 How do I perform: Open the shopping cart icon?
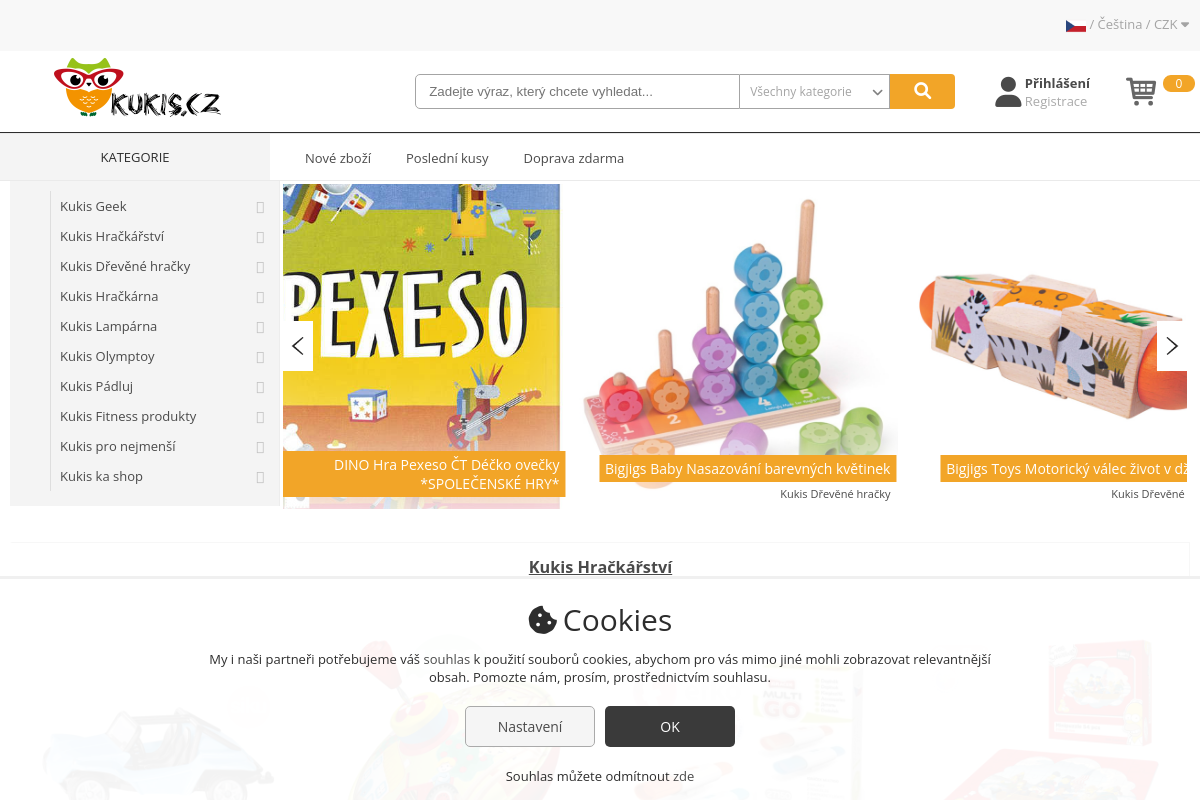[1141, 91]
